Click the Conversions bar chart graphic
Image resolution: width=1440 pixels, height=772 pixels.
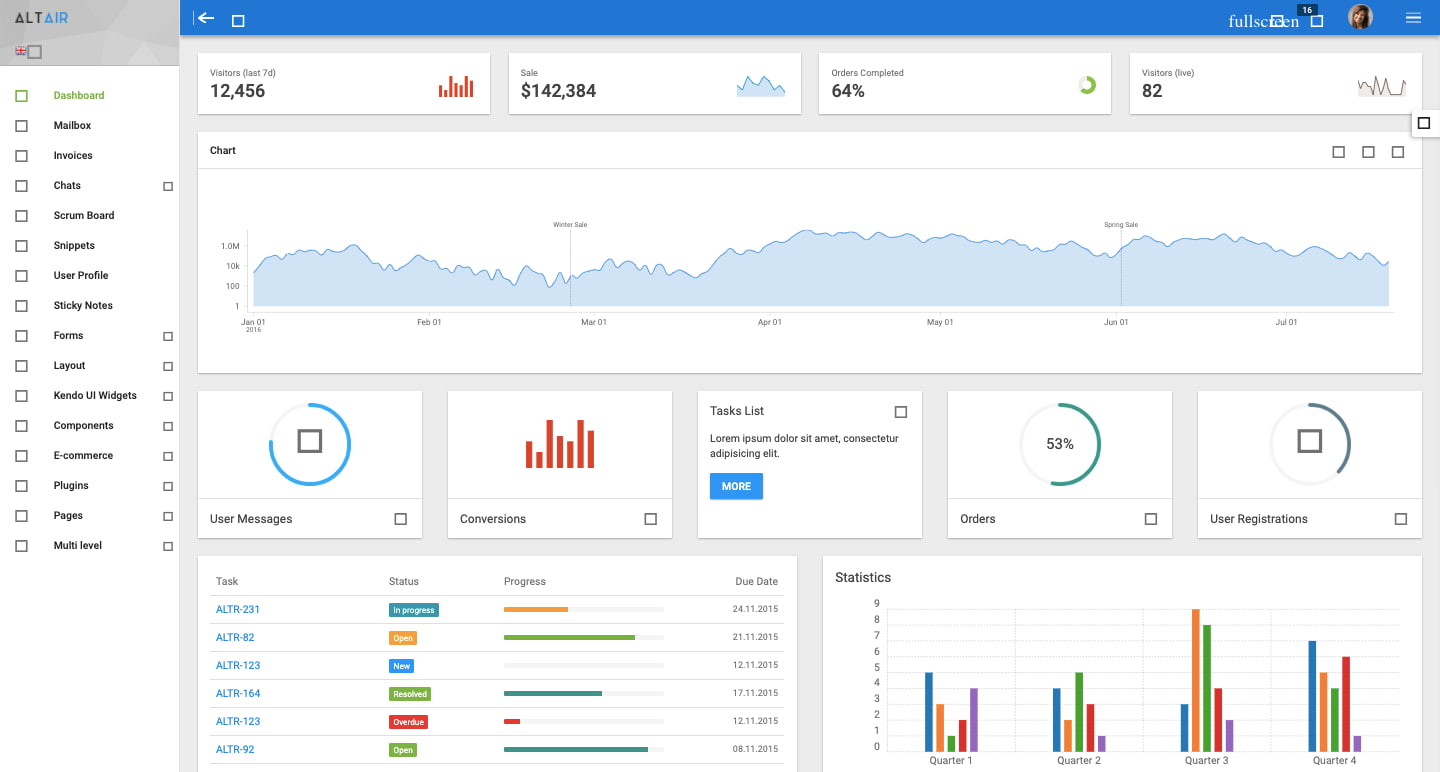tap(560, 444)
